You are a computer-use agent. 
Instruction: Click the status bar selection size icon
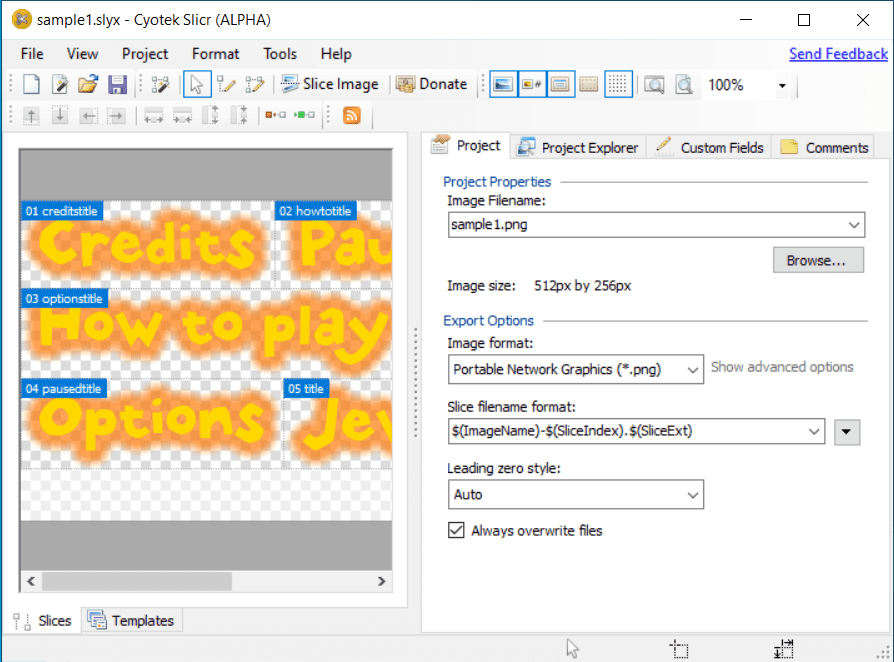784,649
